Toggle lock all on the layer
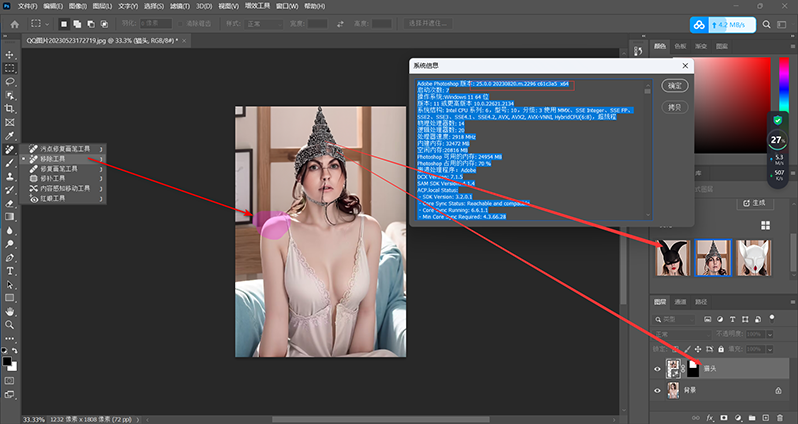This screenshot has width=798, height=424. click(x=721, y=349)
